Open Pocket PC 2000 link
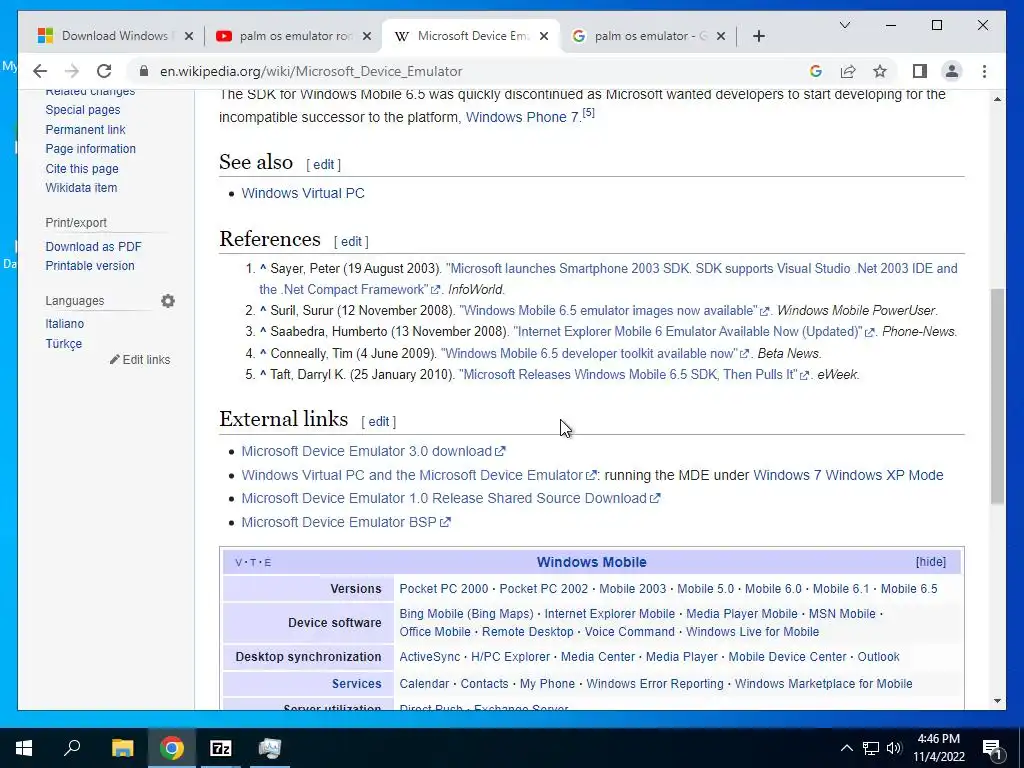Viewport: 1024px width, 768px height. click(443, 588)
